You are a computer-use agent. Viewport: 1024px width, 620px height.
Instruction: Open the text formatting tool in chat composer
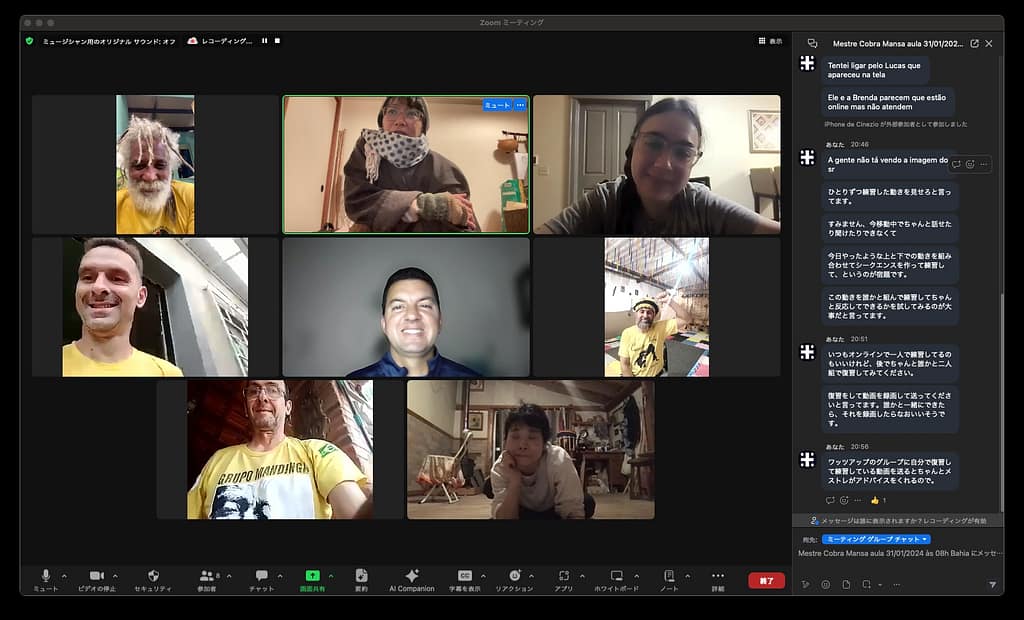click(x=806, y=585)
